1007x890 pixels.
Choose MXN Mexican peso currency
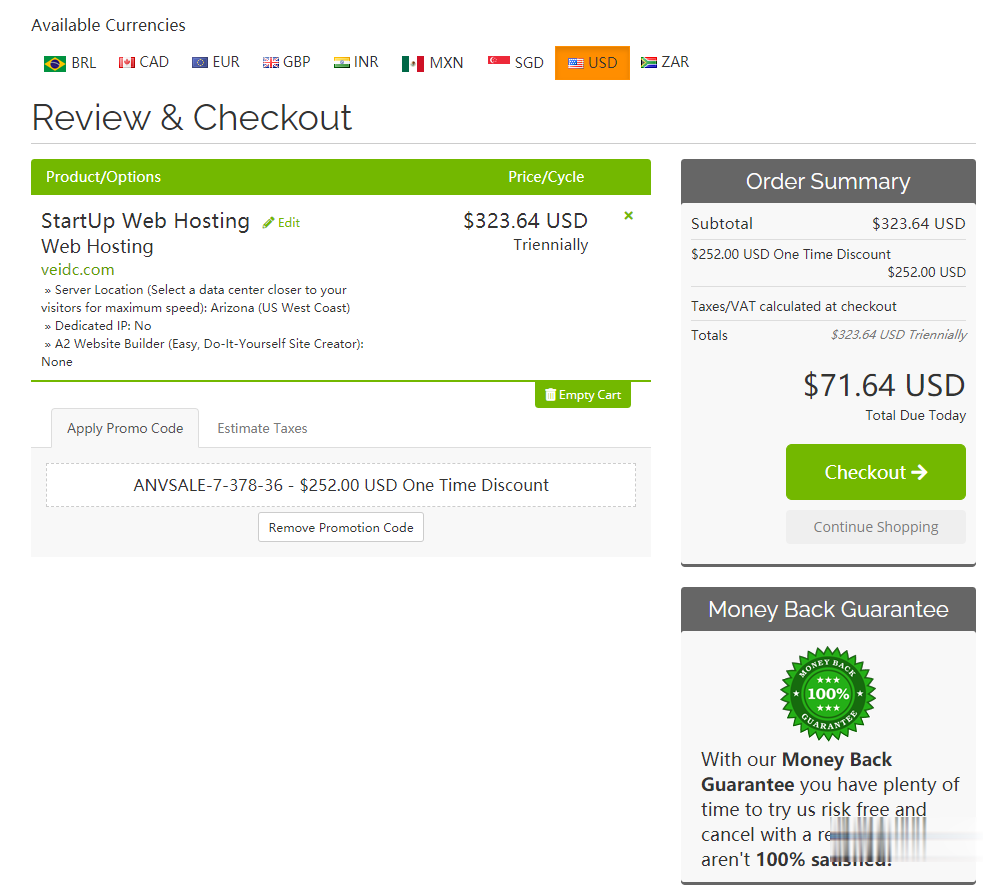[432, 63]
